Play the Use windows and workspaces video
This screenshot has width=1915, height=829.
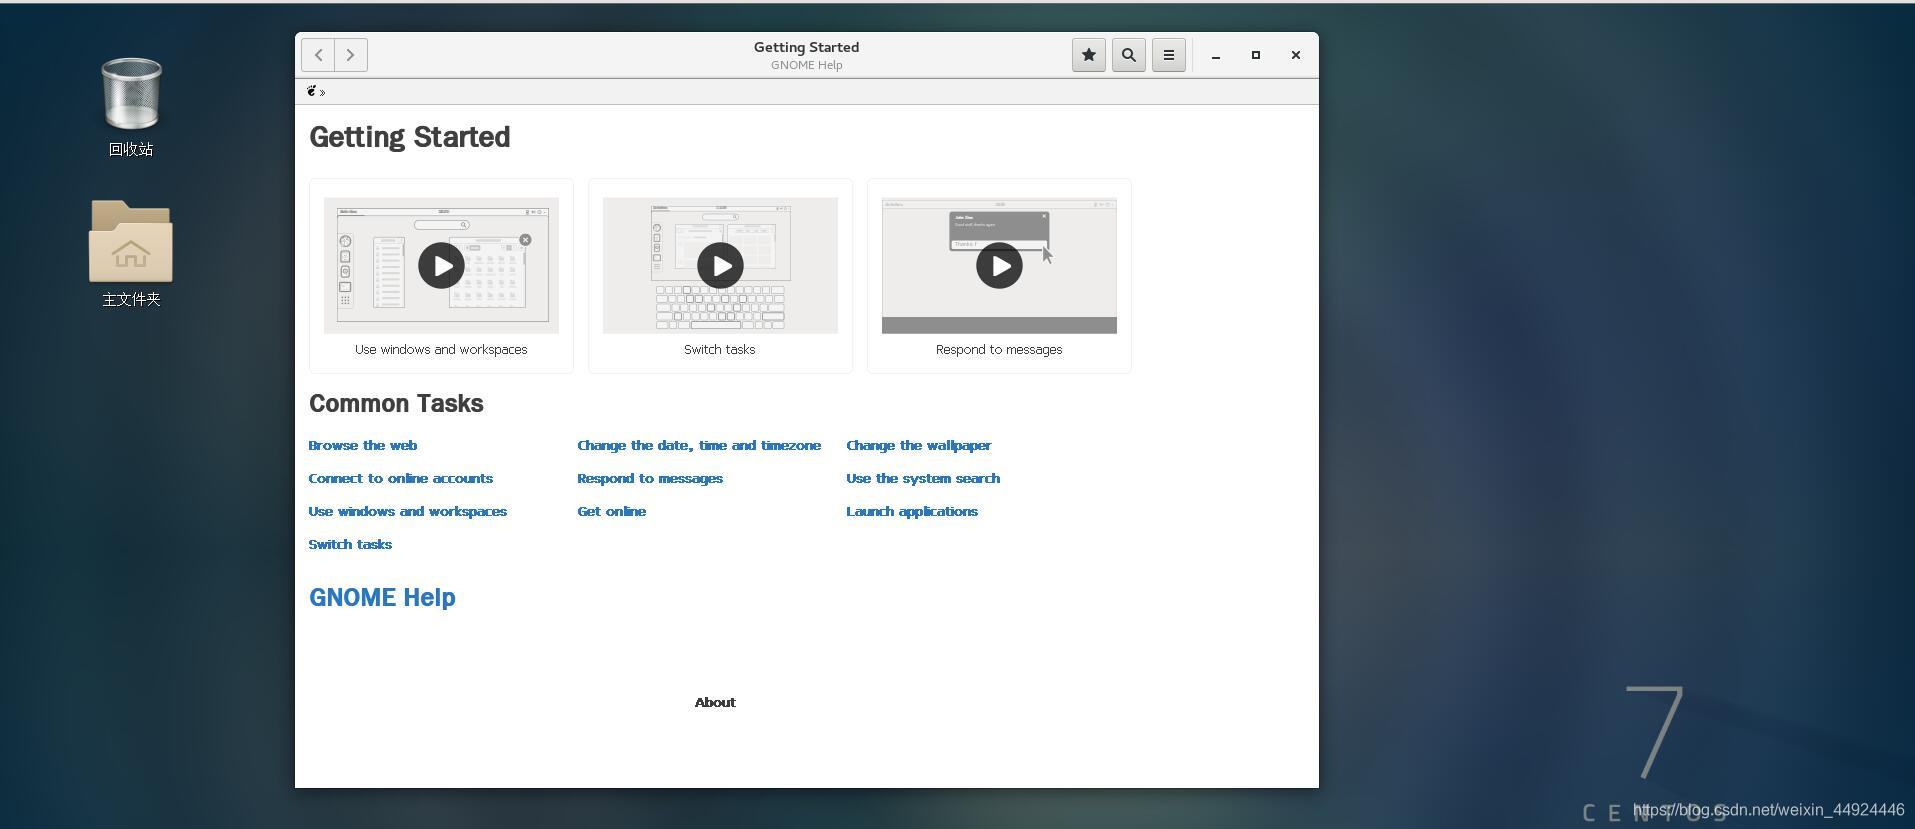tap(441, 266)
